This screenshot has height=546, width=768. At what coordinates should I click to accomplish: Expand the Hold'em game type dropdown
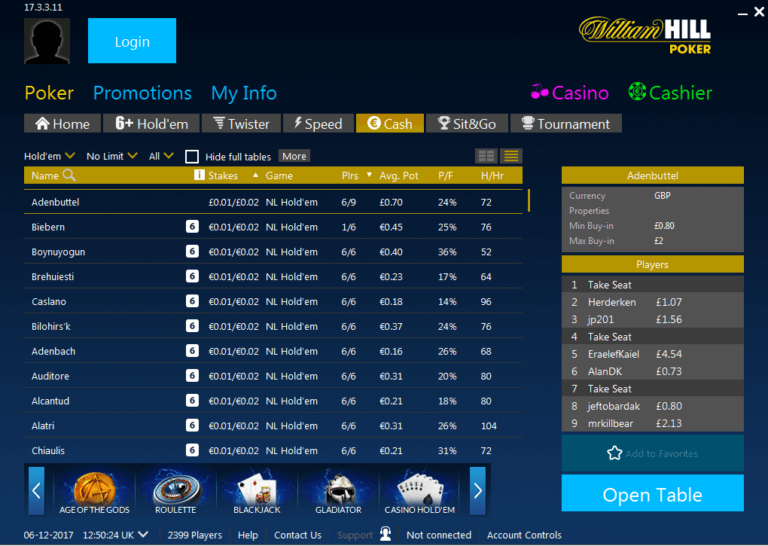point(49,156)
